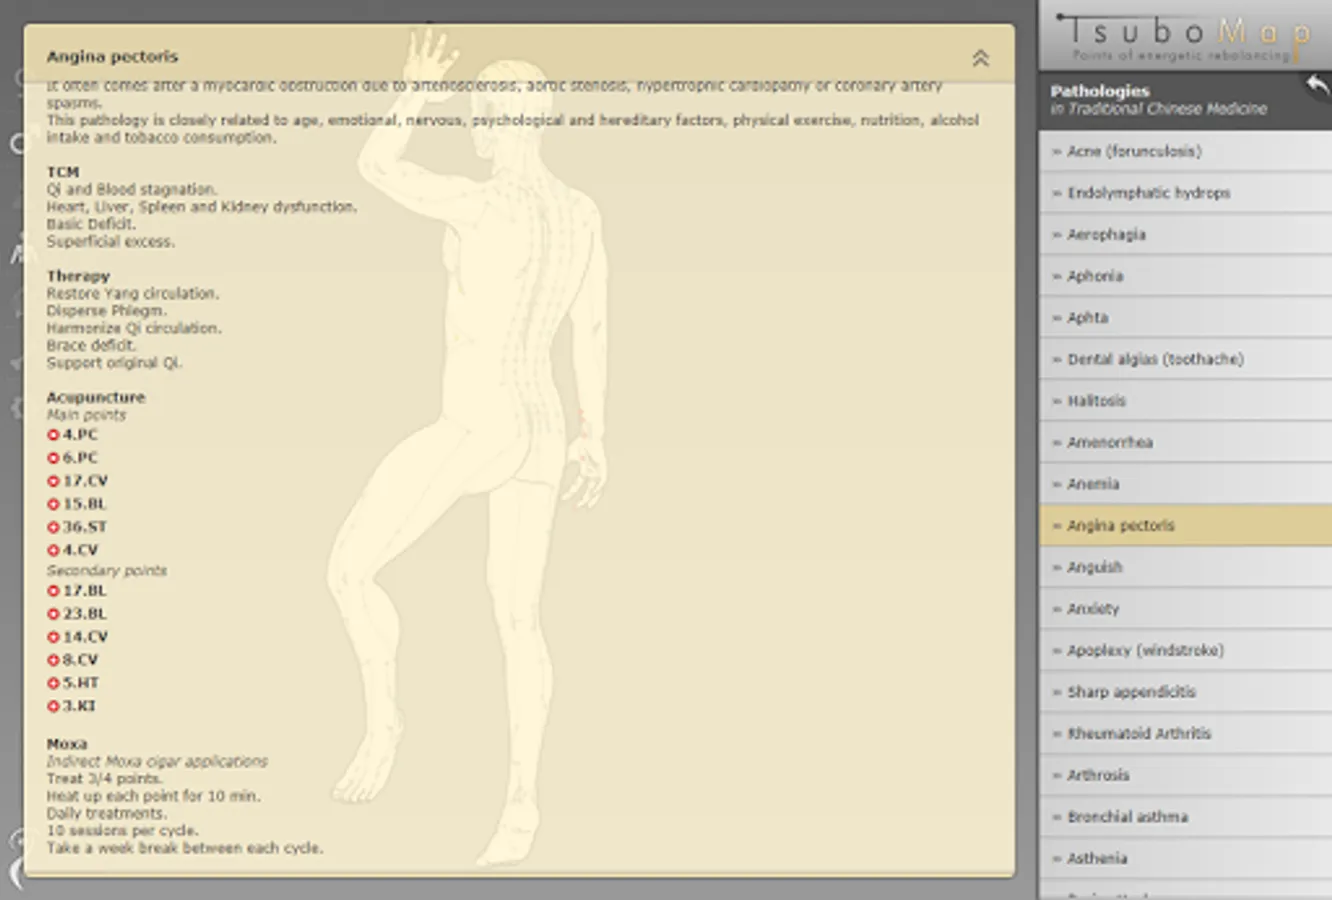Click the human body figure illustration
This screenshot has width=1332, height=900.
(x=470, y=445)
